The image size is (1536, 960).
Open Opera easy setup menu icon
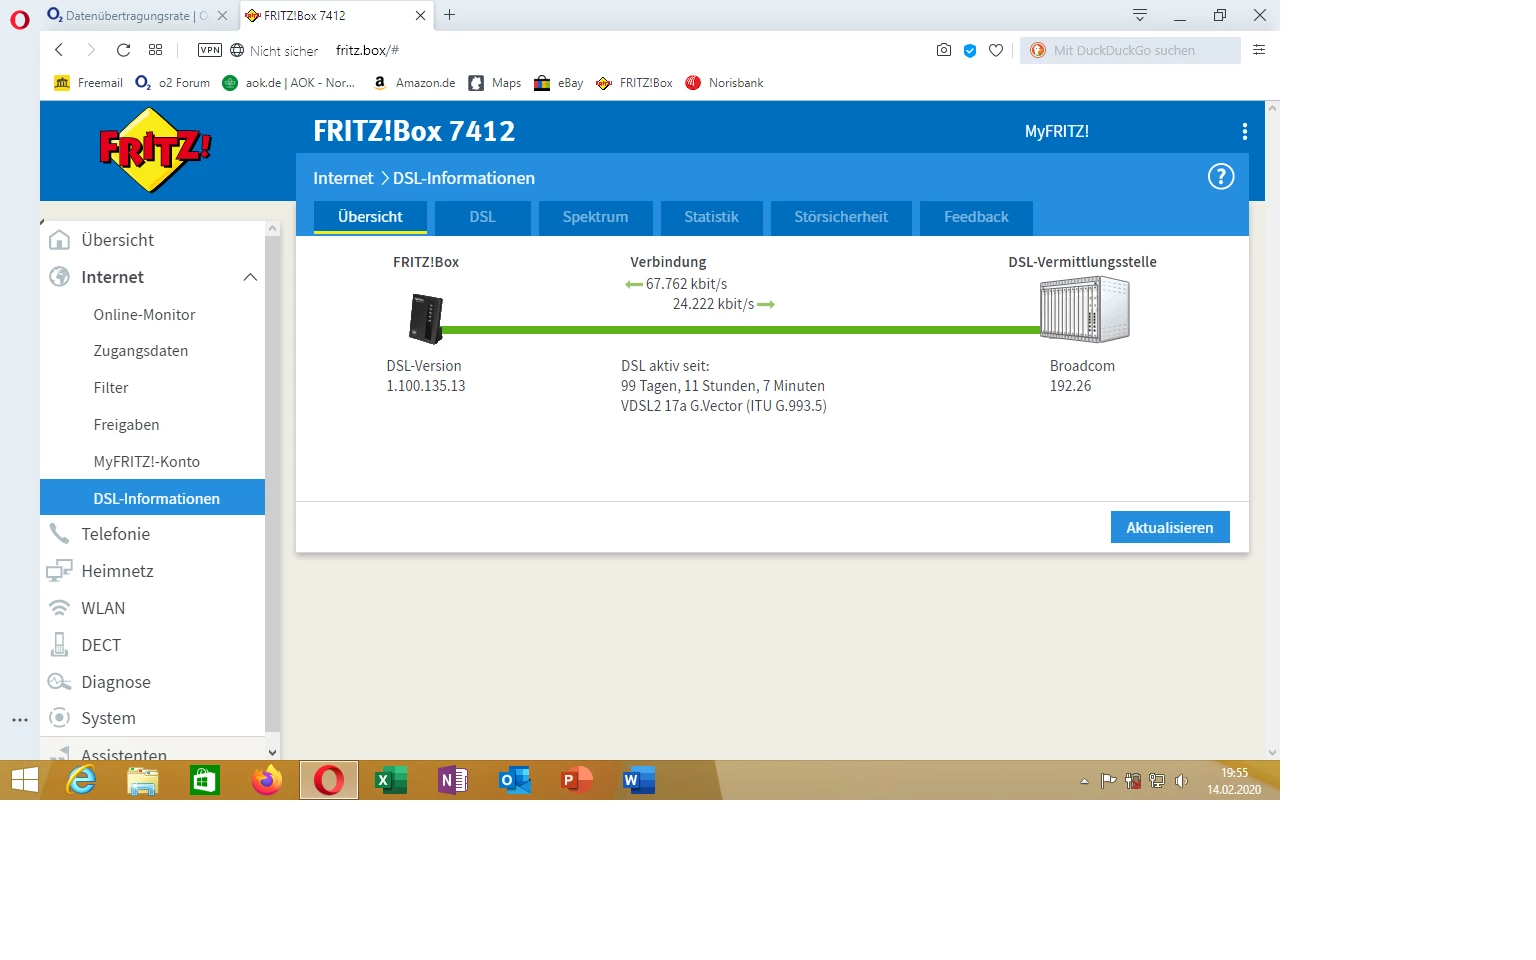[x=1259, y=50]
